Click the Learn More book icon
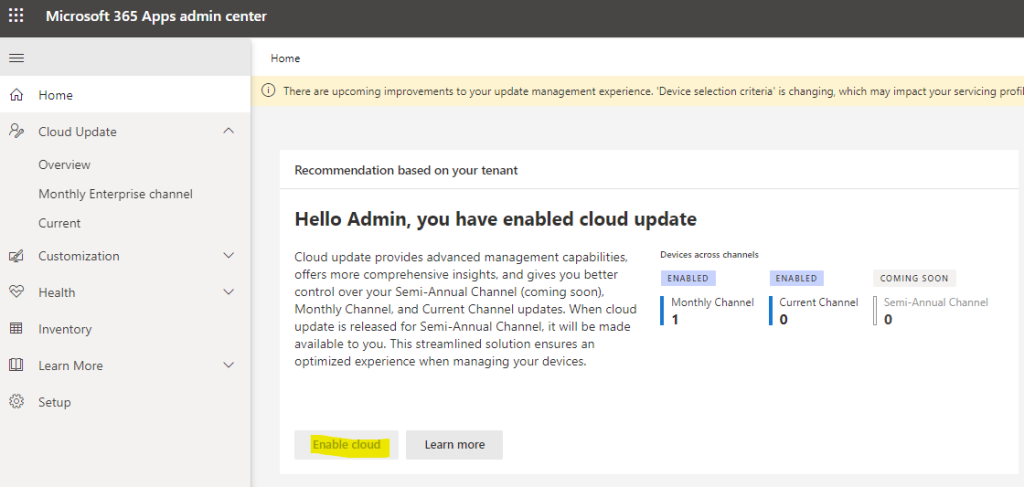This screenshot has height=487, width=1024. coord(16,366)
